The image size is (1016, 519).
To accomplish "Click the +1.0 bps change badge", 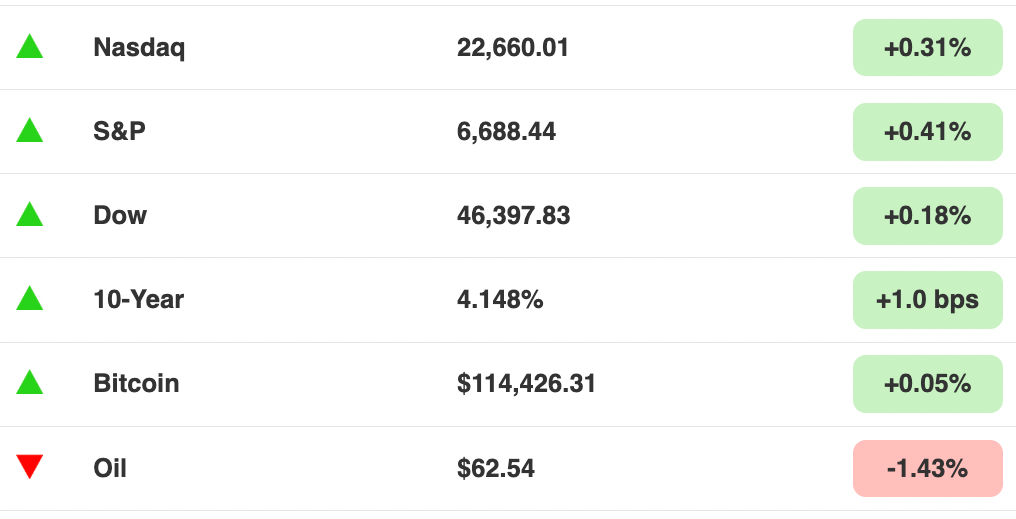I will tap(927, 300).
